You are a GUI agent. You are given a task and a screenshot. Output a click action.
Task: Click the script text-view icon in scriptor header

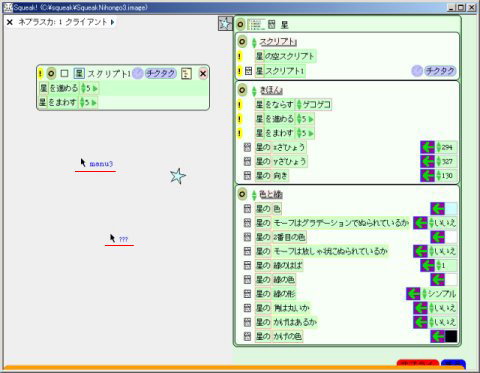click(186, 74)
